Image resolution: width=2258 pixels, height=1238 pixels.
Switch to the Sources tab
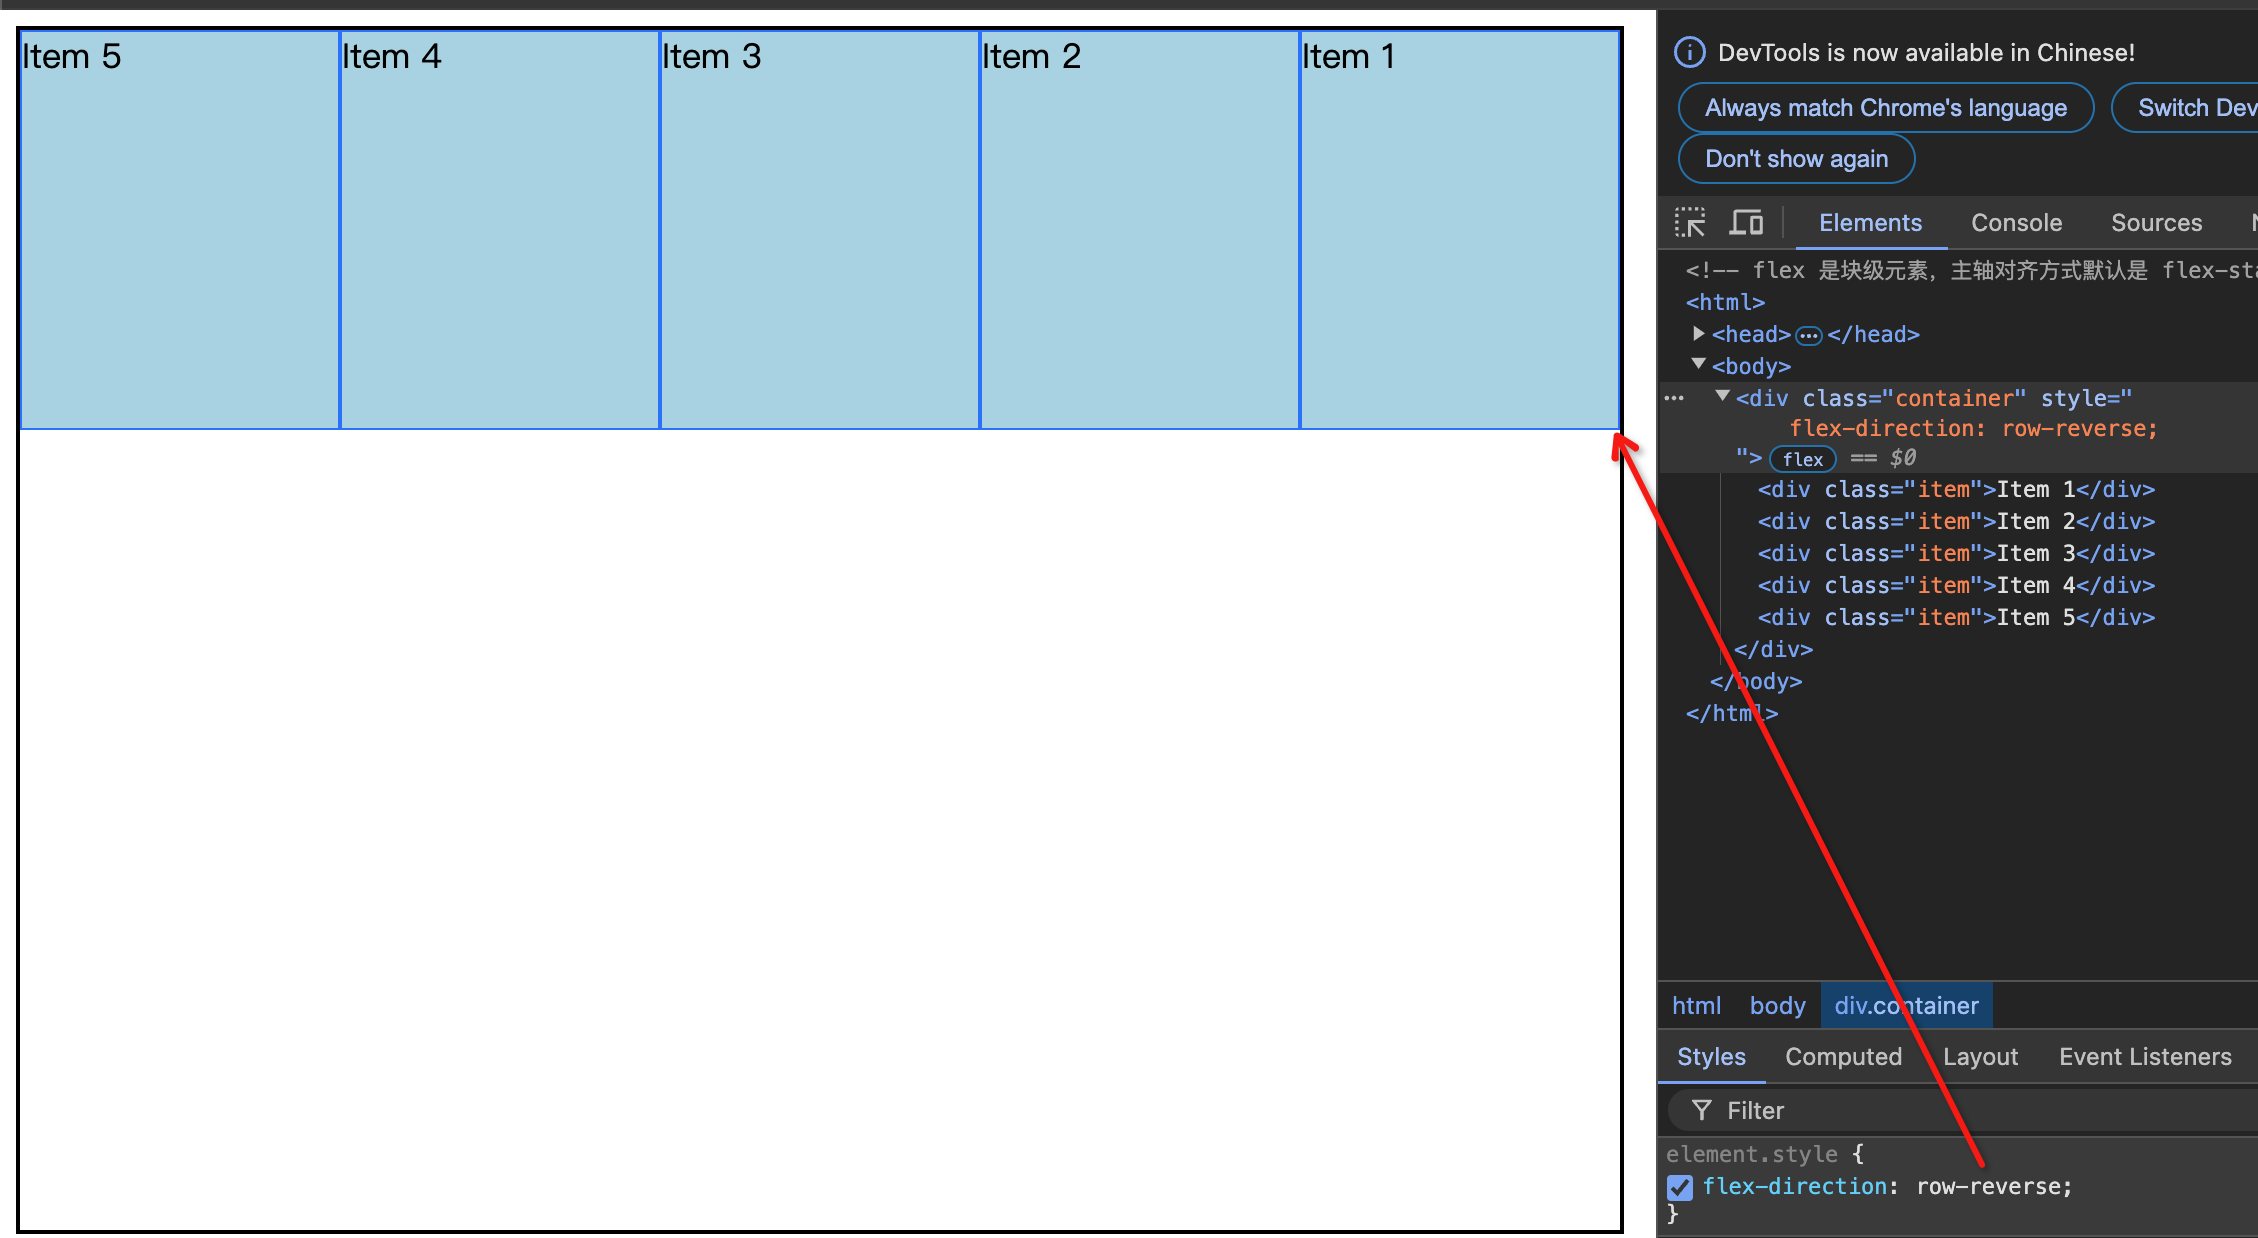click(x=2156, y=223)
